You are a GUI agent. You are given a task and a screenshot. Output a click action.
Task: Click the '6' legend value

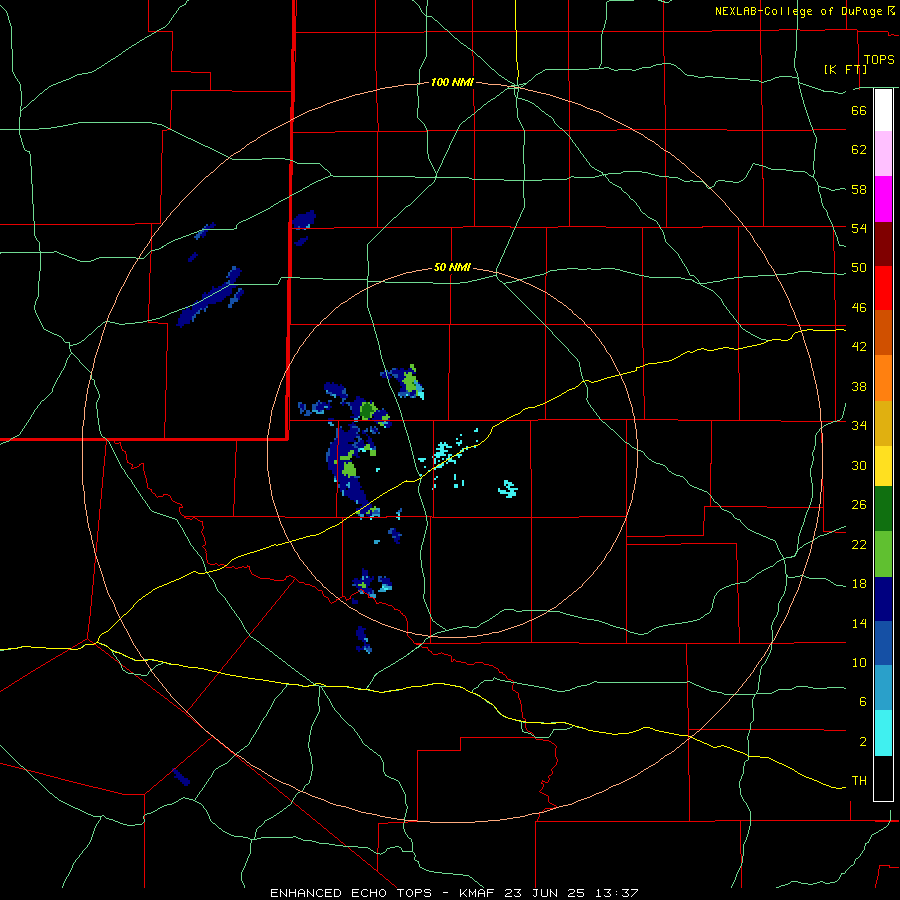[863, 702]
